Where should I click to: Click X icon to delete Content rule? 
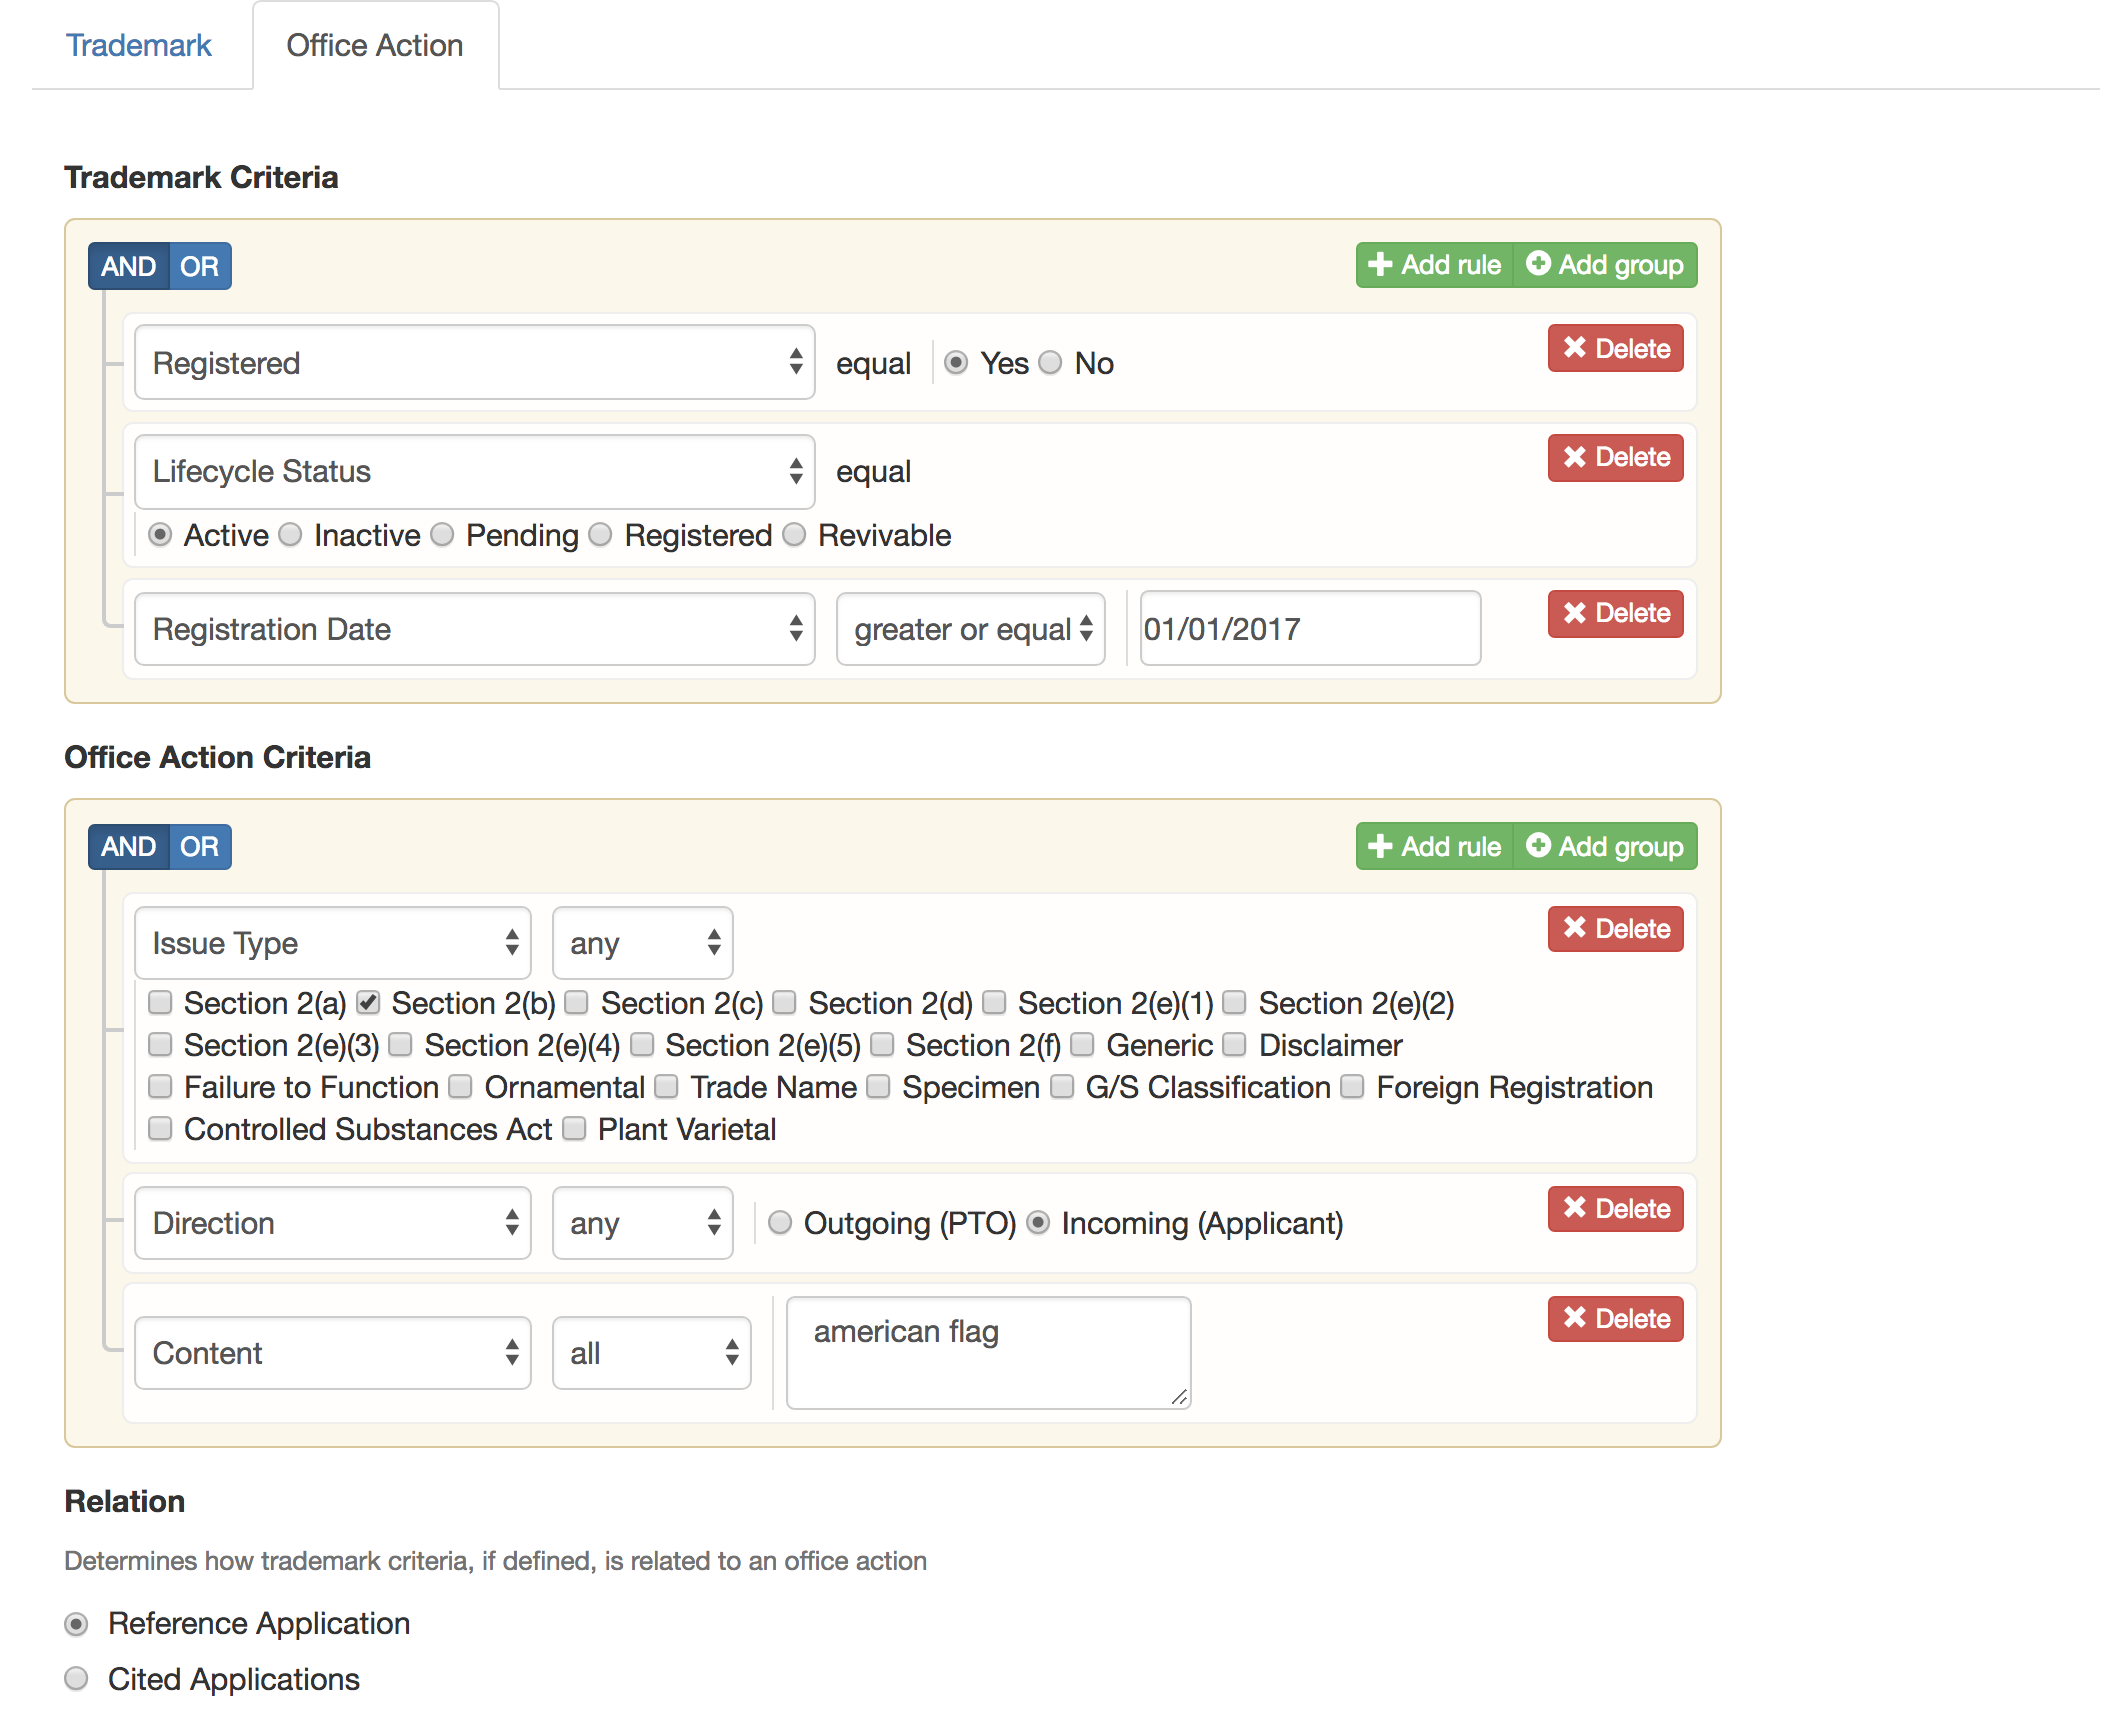coord(1575,1318)
